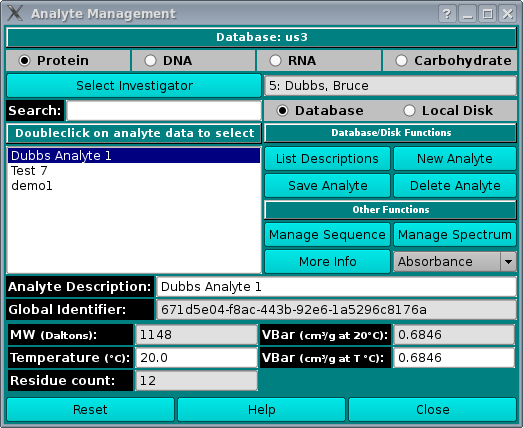Image resolution: width=523 pixels, height=428 pixels.
Task: Click the MW Daltons value field
Action: click(196, 335)
